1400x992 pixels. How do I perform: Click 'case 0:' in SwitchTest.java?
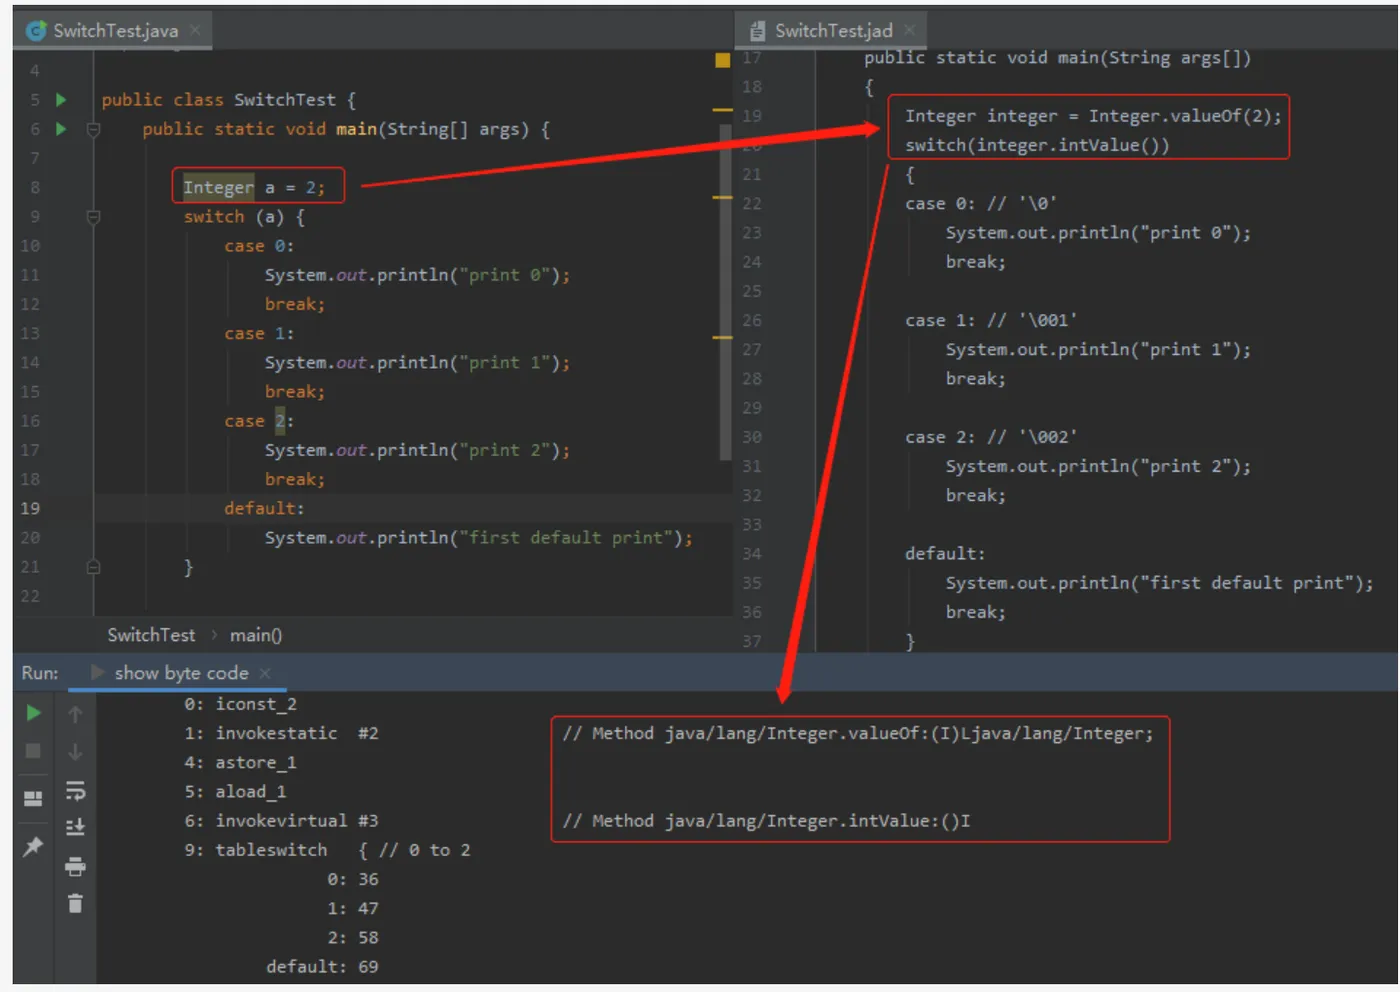pos(259,246)
